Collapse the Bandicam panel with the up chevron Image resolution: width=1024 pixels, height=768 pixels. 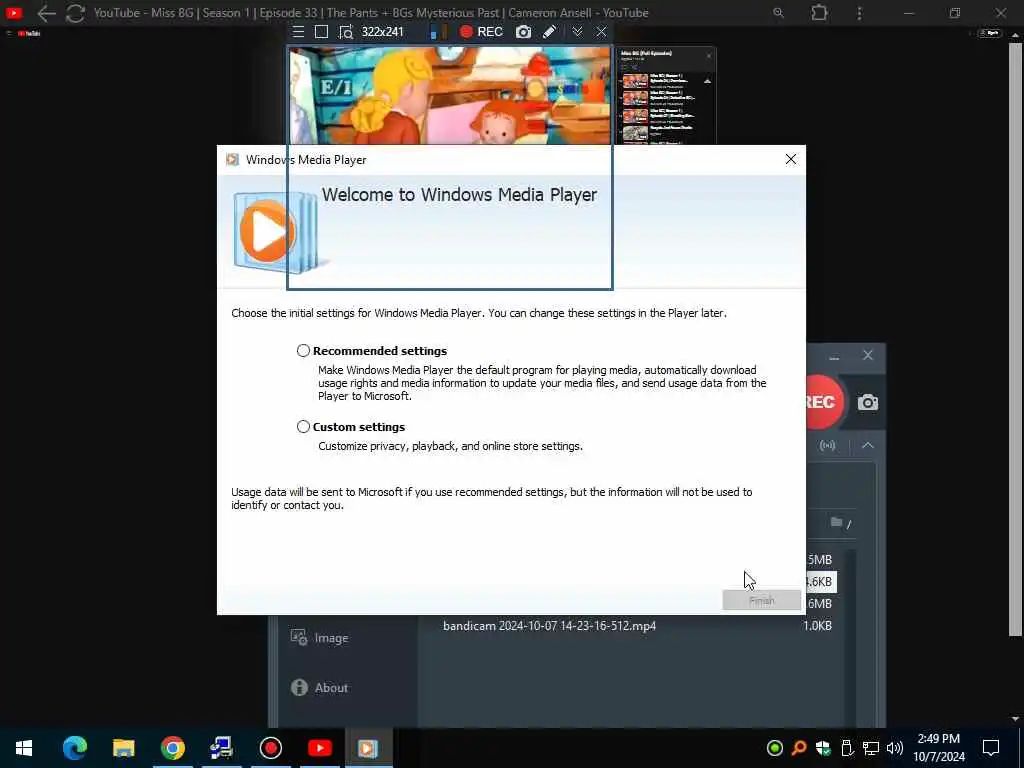[x=867, y=445]
